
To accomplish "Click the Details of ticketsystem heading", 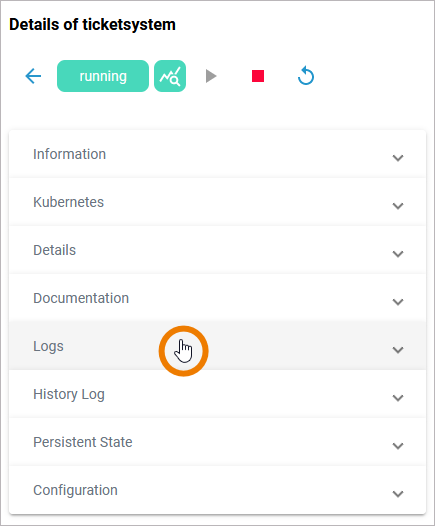I will coord(92,24).
